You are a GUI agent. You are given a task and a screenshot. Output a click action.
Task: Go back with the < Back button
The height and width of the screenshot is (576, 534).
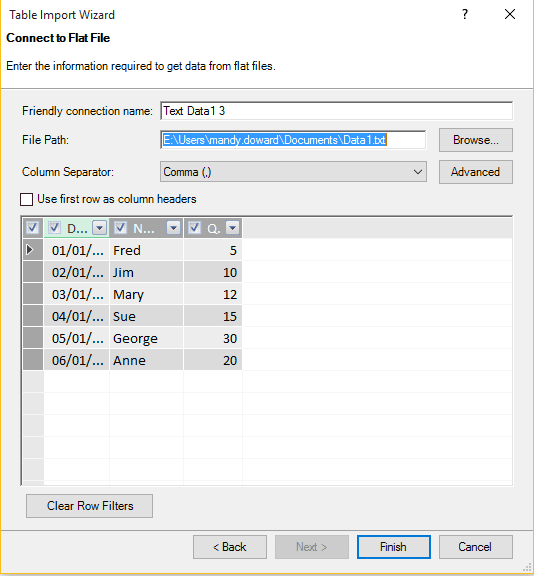tap(230, 547)
